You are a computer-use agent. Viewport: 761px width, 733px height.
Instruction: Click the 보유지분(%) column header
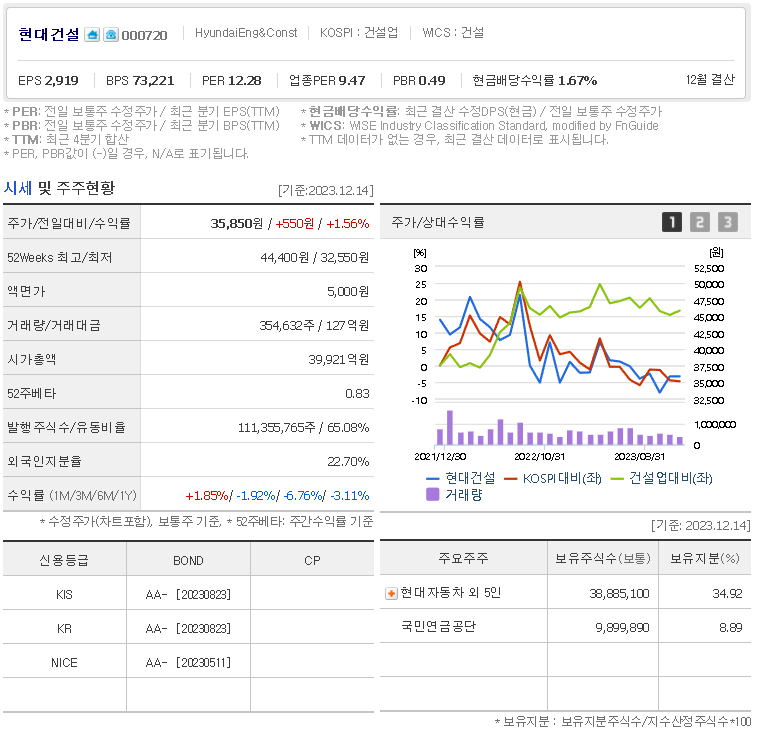click(705, 558)
